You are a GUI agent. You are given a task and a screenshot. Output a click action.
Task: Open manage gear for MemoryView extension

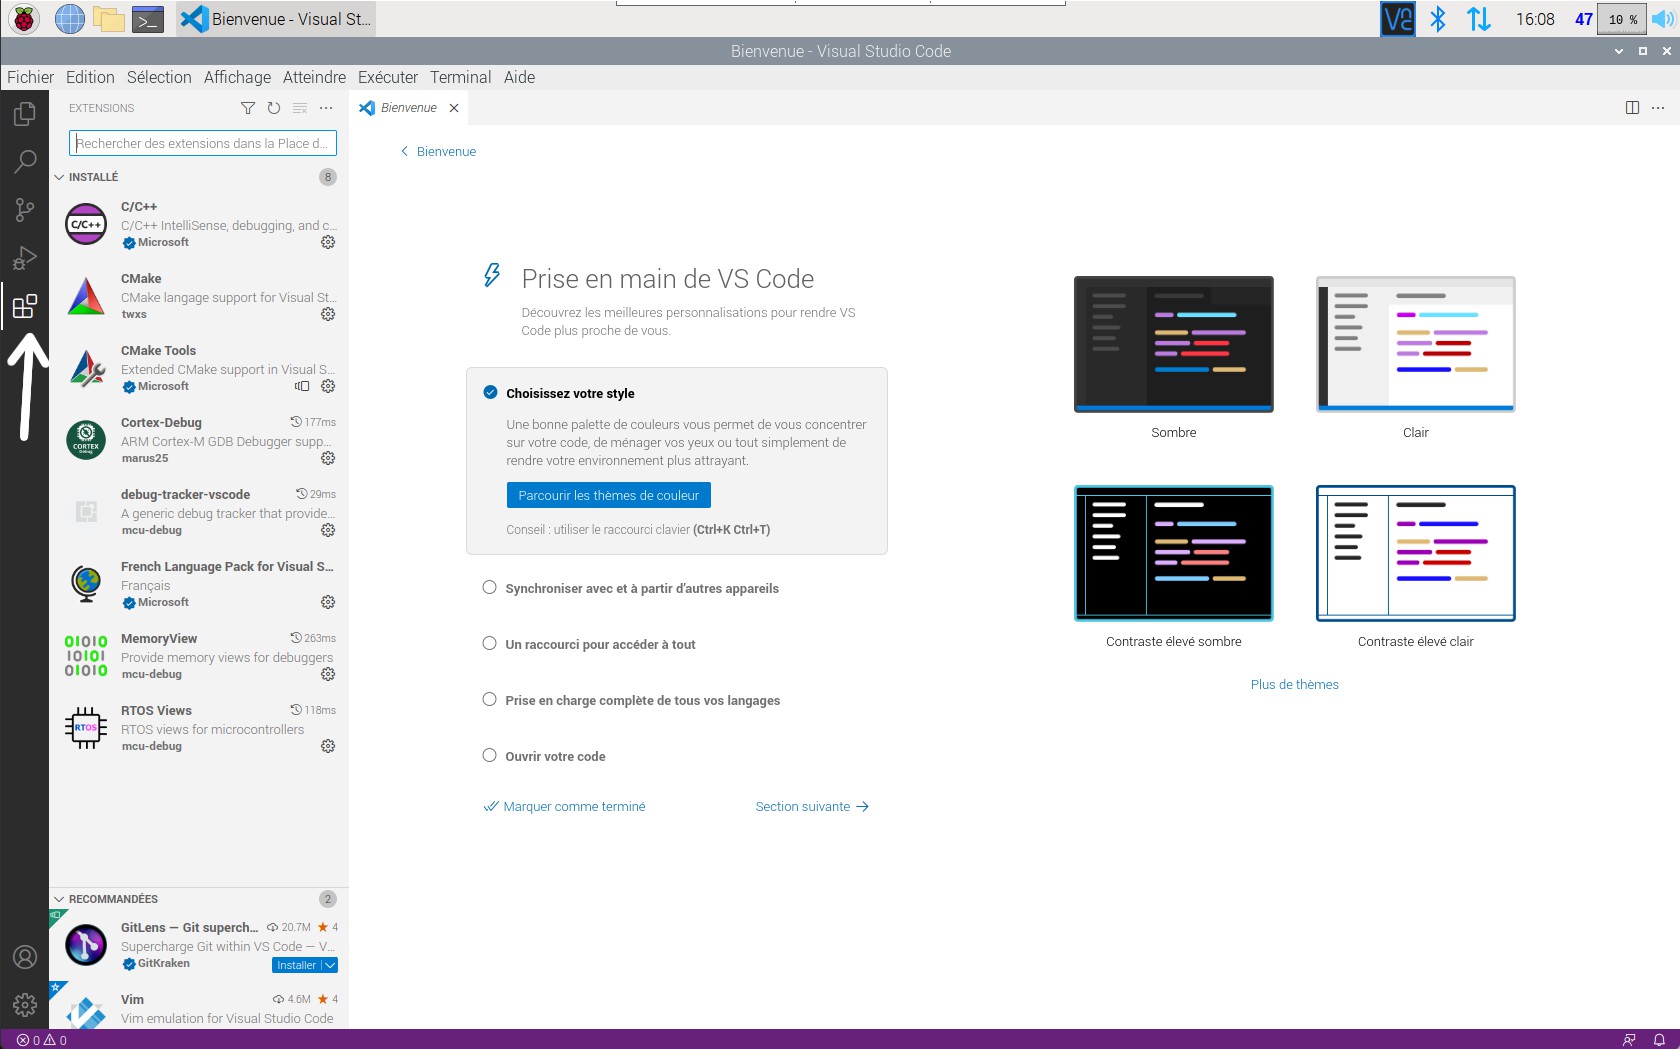pos(328,674)
